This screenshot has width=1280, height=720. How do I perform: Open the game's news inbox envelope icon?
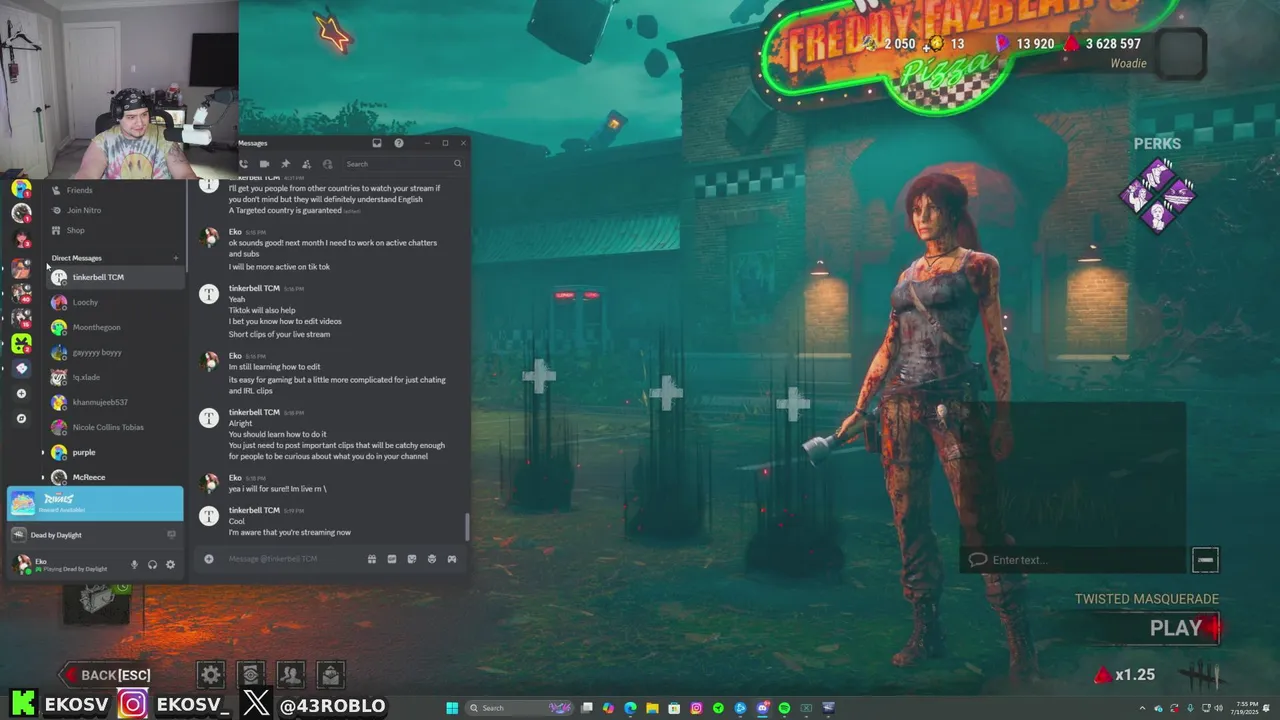pos(331,675)
